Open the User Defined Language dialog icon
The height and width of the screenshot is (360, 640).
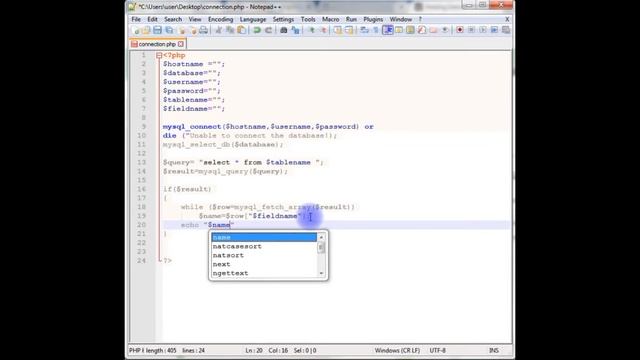(399, 30)
